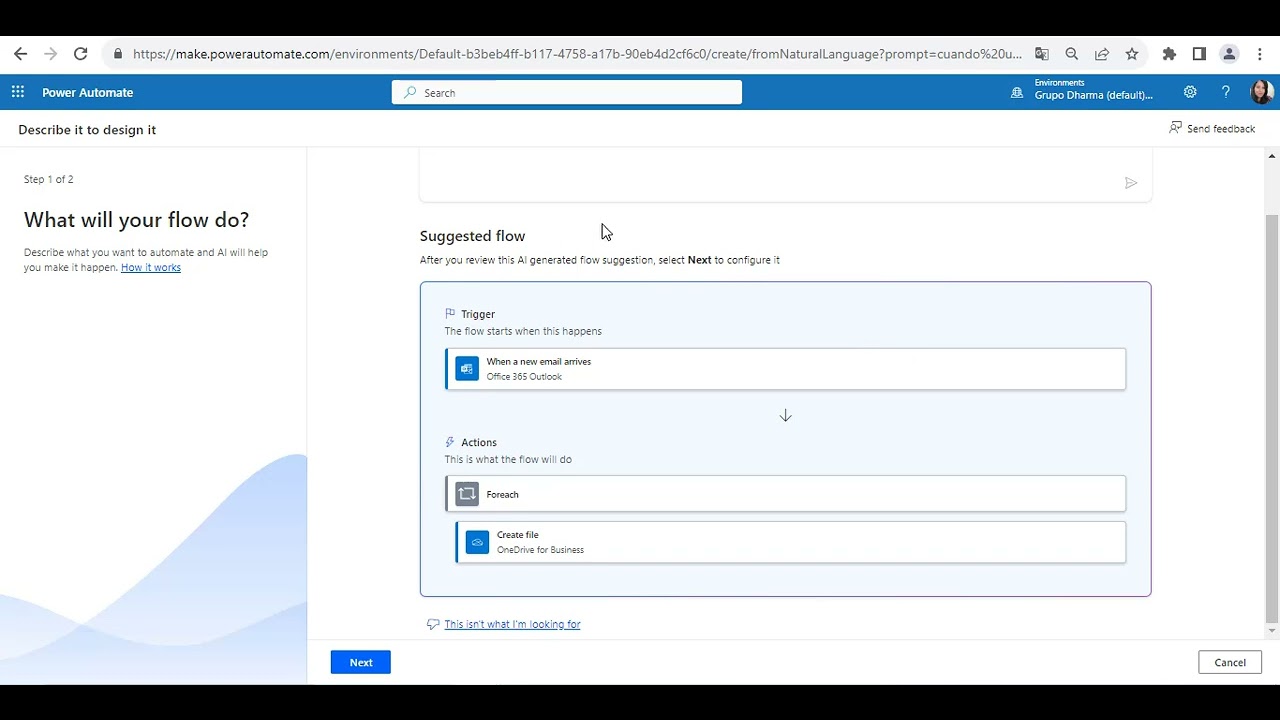This screenshot has height=720, width=1280.
Task: Bookmark this page with star icon
Action: point(1132,54)
